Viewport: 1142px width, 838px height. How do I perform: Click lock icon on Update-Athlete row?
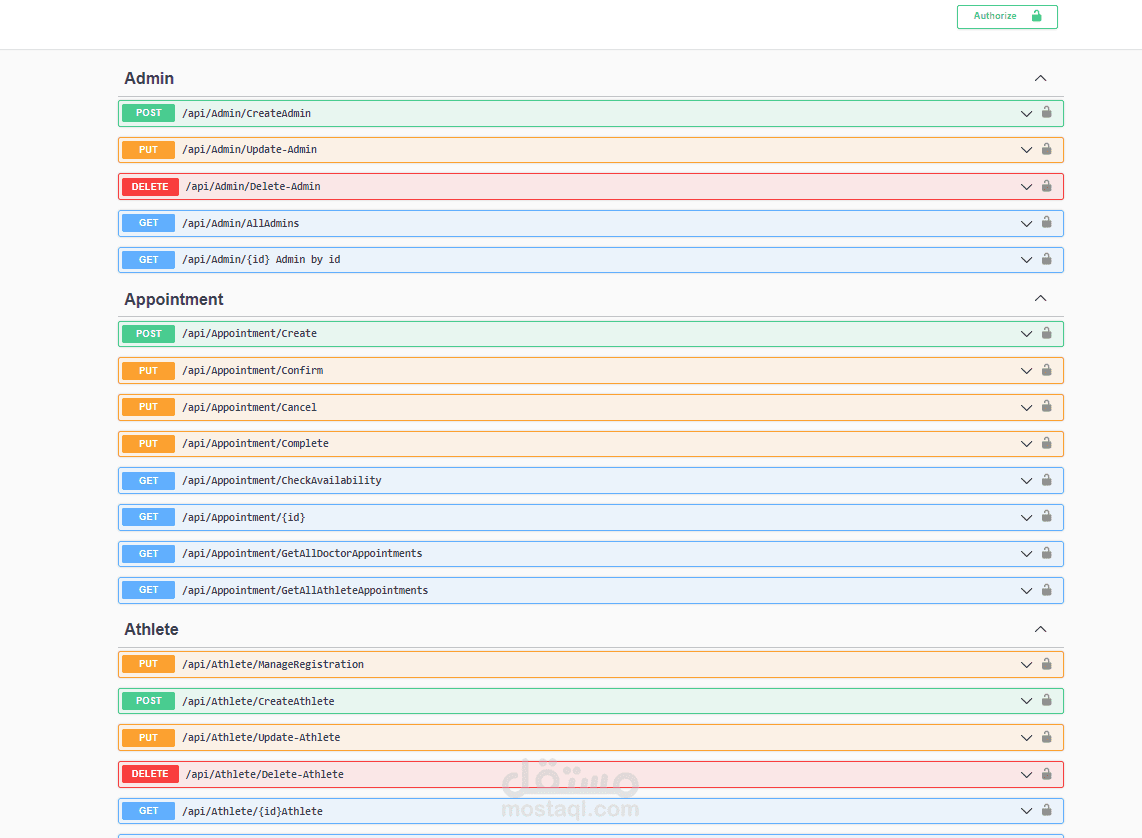pyautogui.click(x=1047, y=737)
